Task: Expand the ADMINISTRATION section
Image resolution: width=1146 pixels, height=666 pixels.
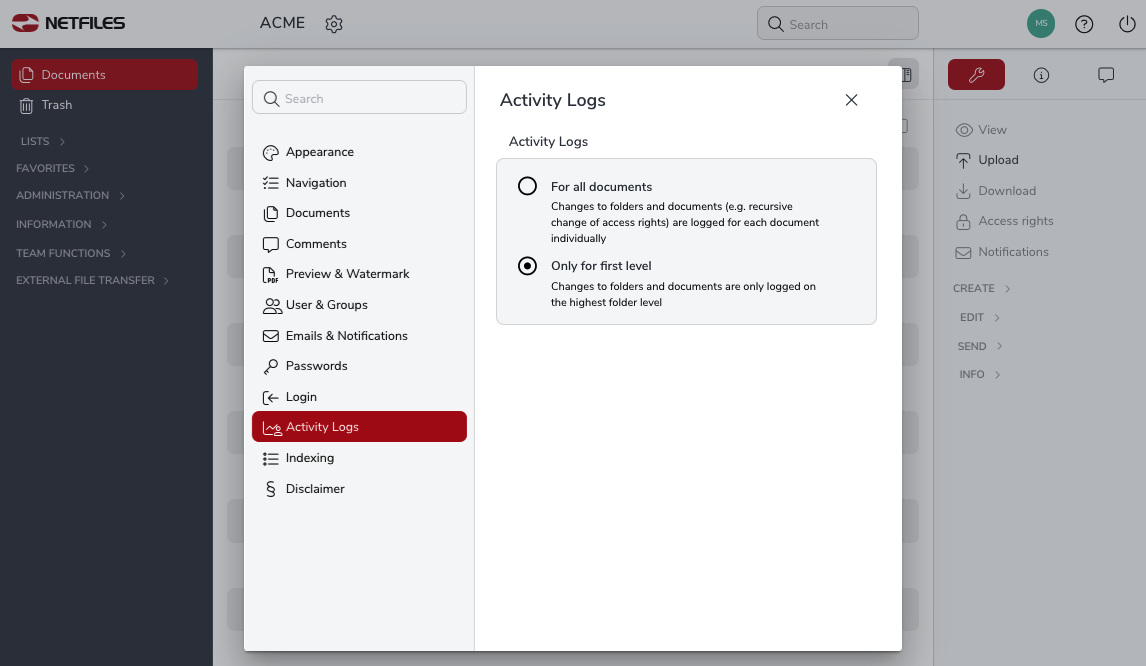Action: (70, 195)
